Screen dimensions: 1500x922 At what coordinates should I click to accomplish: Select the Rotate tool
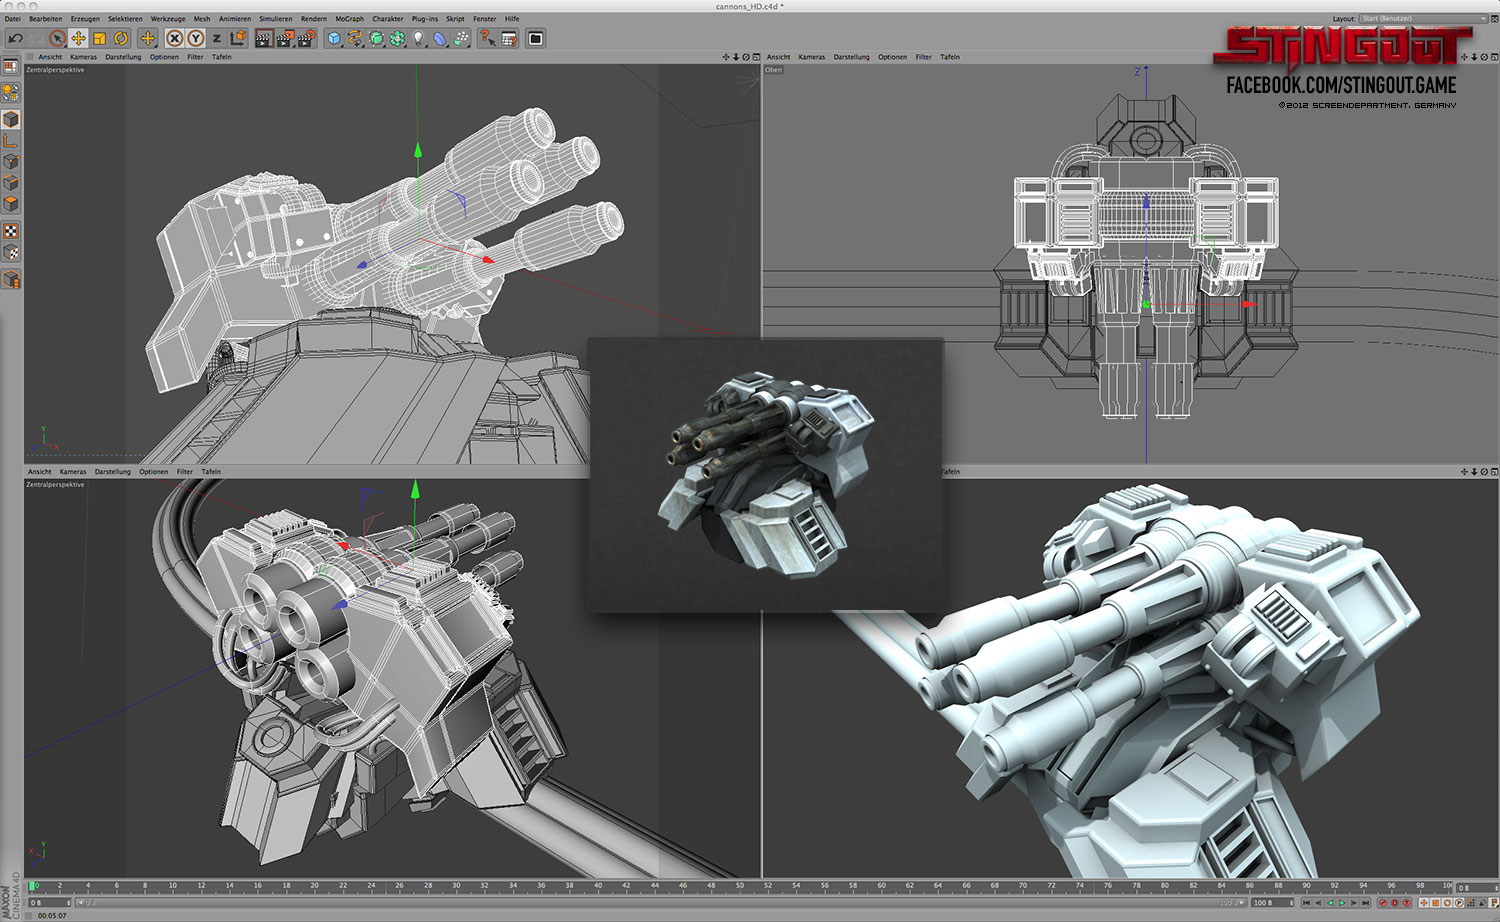click(x=121, y=38)
